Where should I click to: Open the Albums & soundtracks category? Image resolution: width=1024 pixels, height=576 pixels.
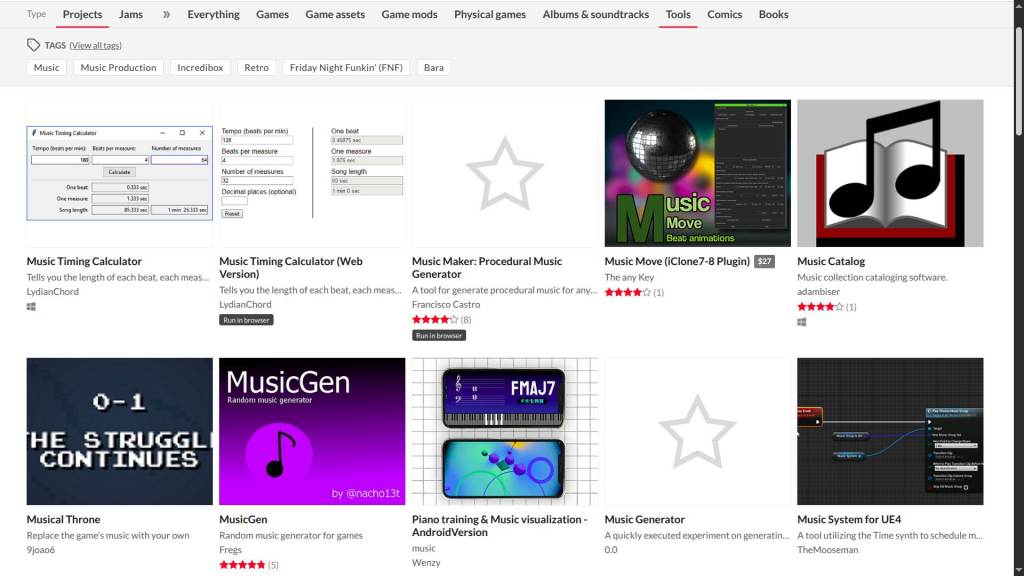596,14
